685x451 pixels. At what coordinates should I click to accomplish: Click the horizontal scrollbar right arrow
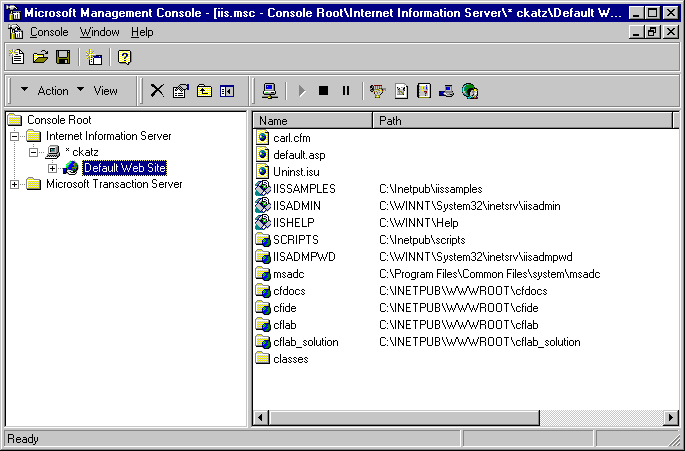point(671,417)
